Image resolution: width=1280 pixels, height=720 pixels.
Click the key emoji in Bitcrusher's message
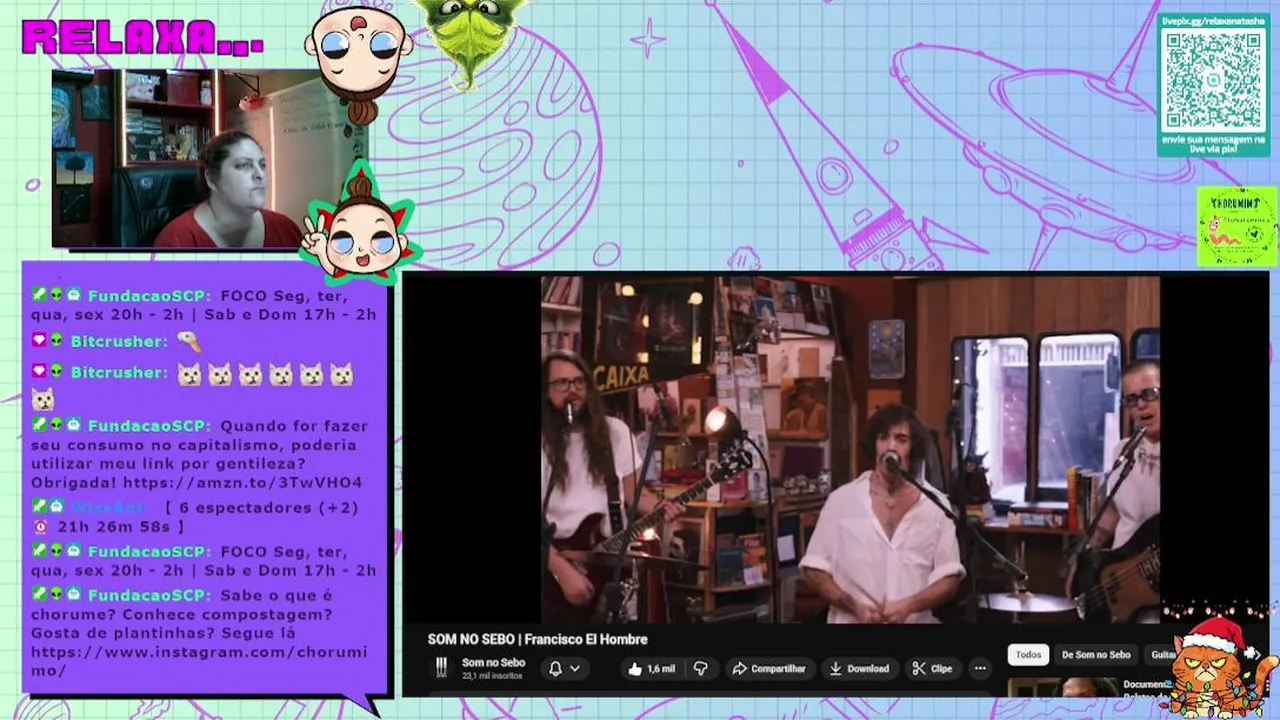click(188, 342)
